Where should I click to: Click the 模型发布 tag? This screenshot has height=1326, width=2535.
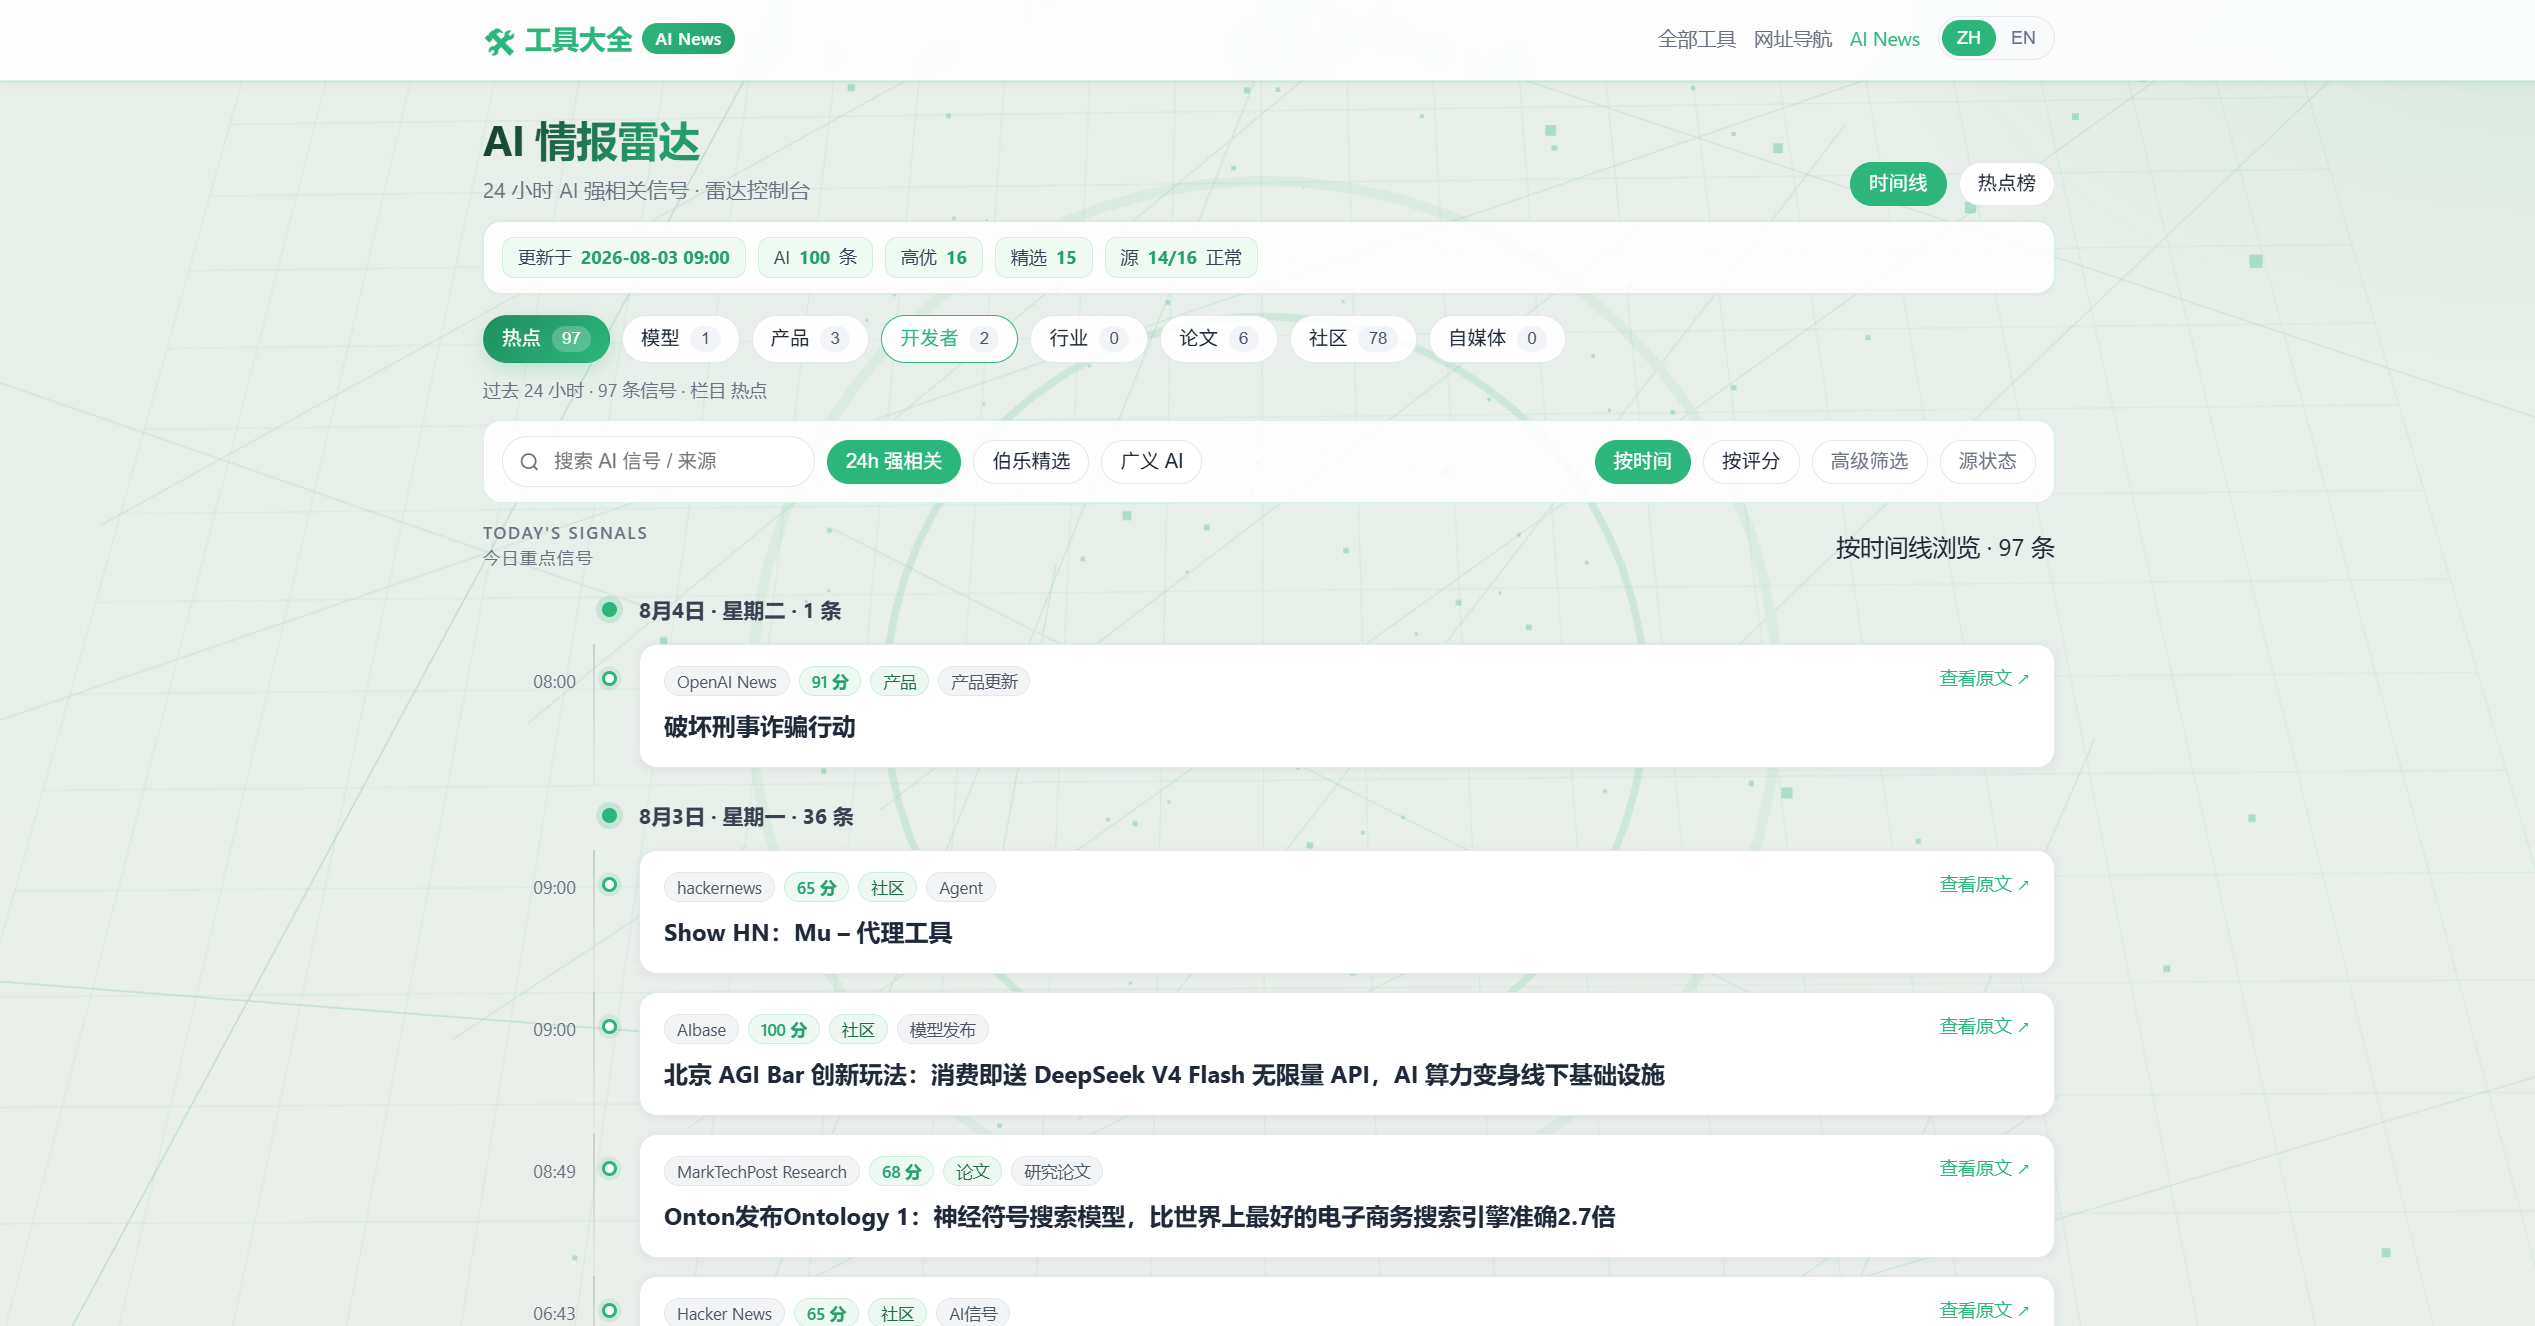click(943, 1030)
